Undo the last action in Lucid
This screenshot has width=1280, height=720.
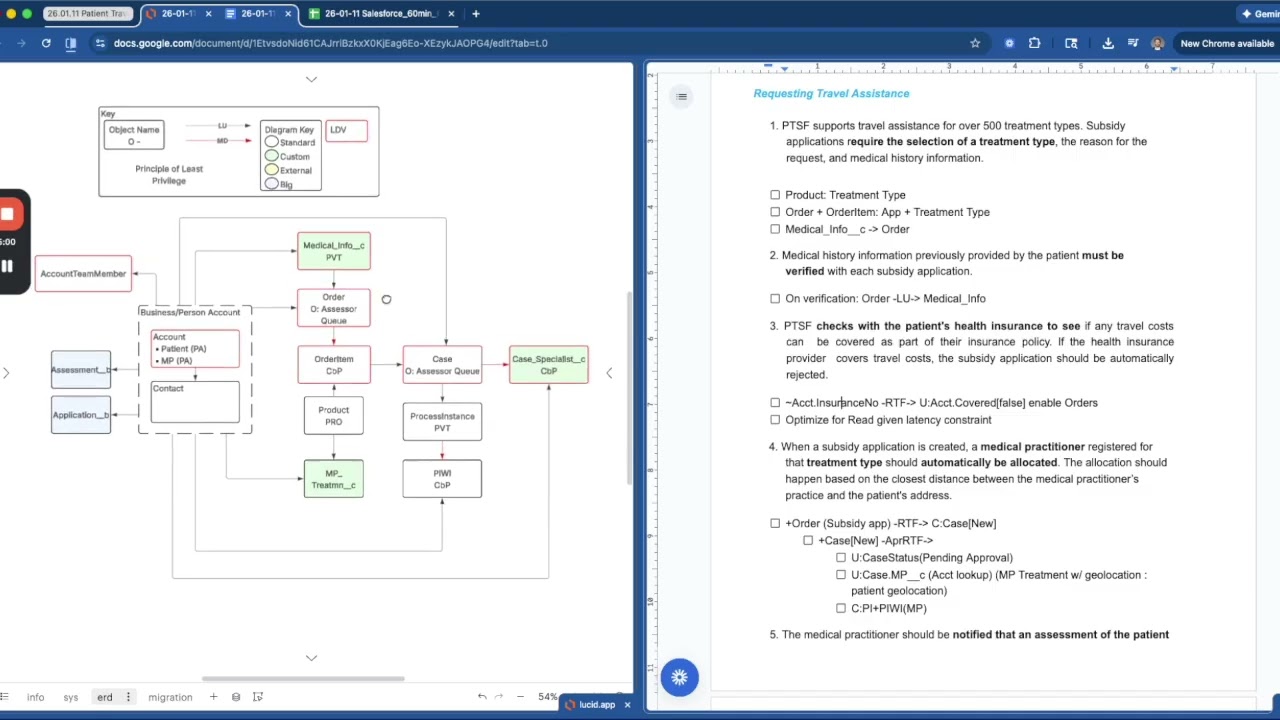tap(482, 697)
